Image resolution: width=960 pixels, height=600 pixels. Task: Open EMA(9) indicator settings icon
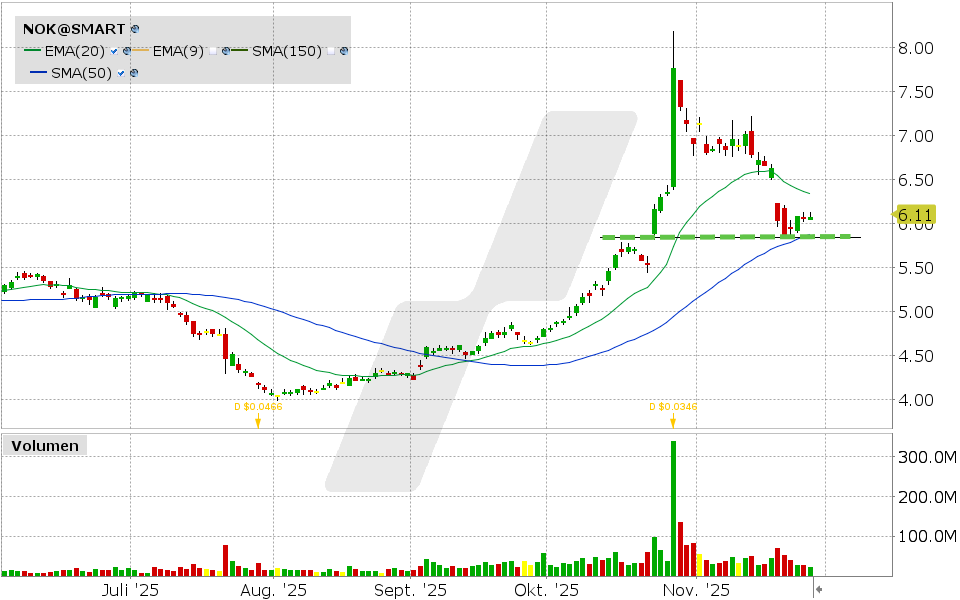pos(226,50)
